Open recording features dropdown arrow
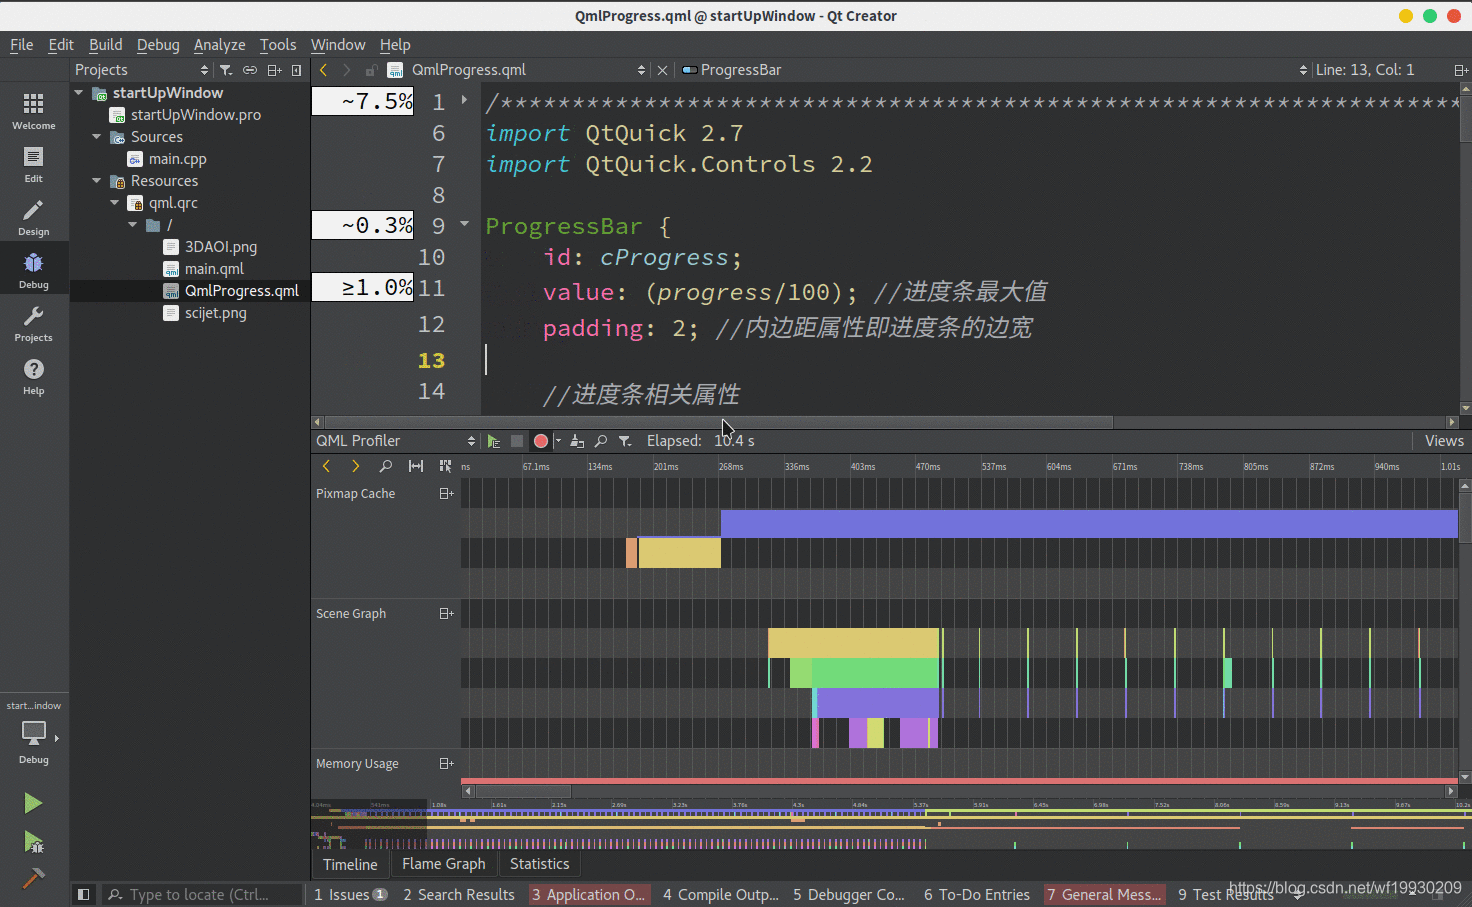 pos(558,441)
